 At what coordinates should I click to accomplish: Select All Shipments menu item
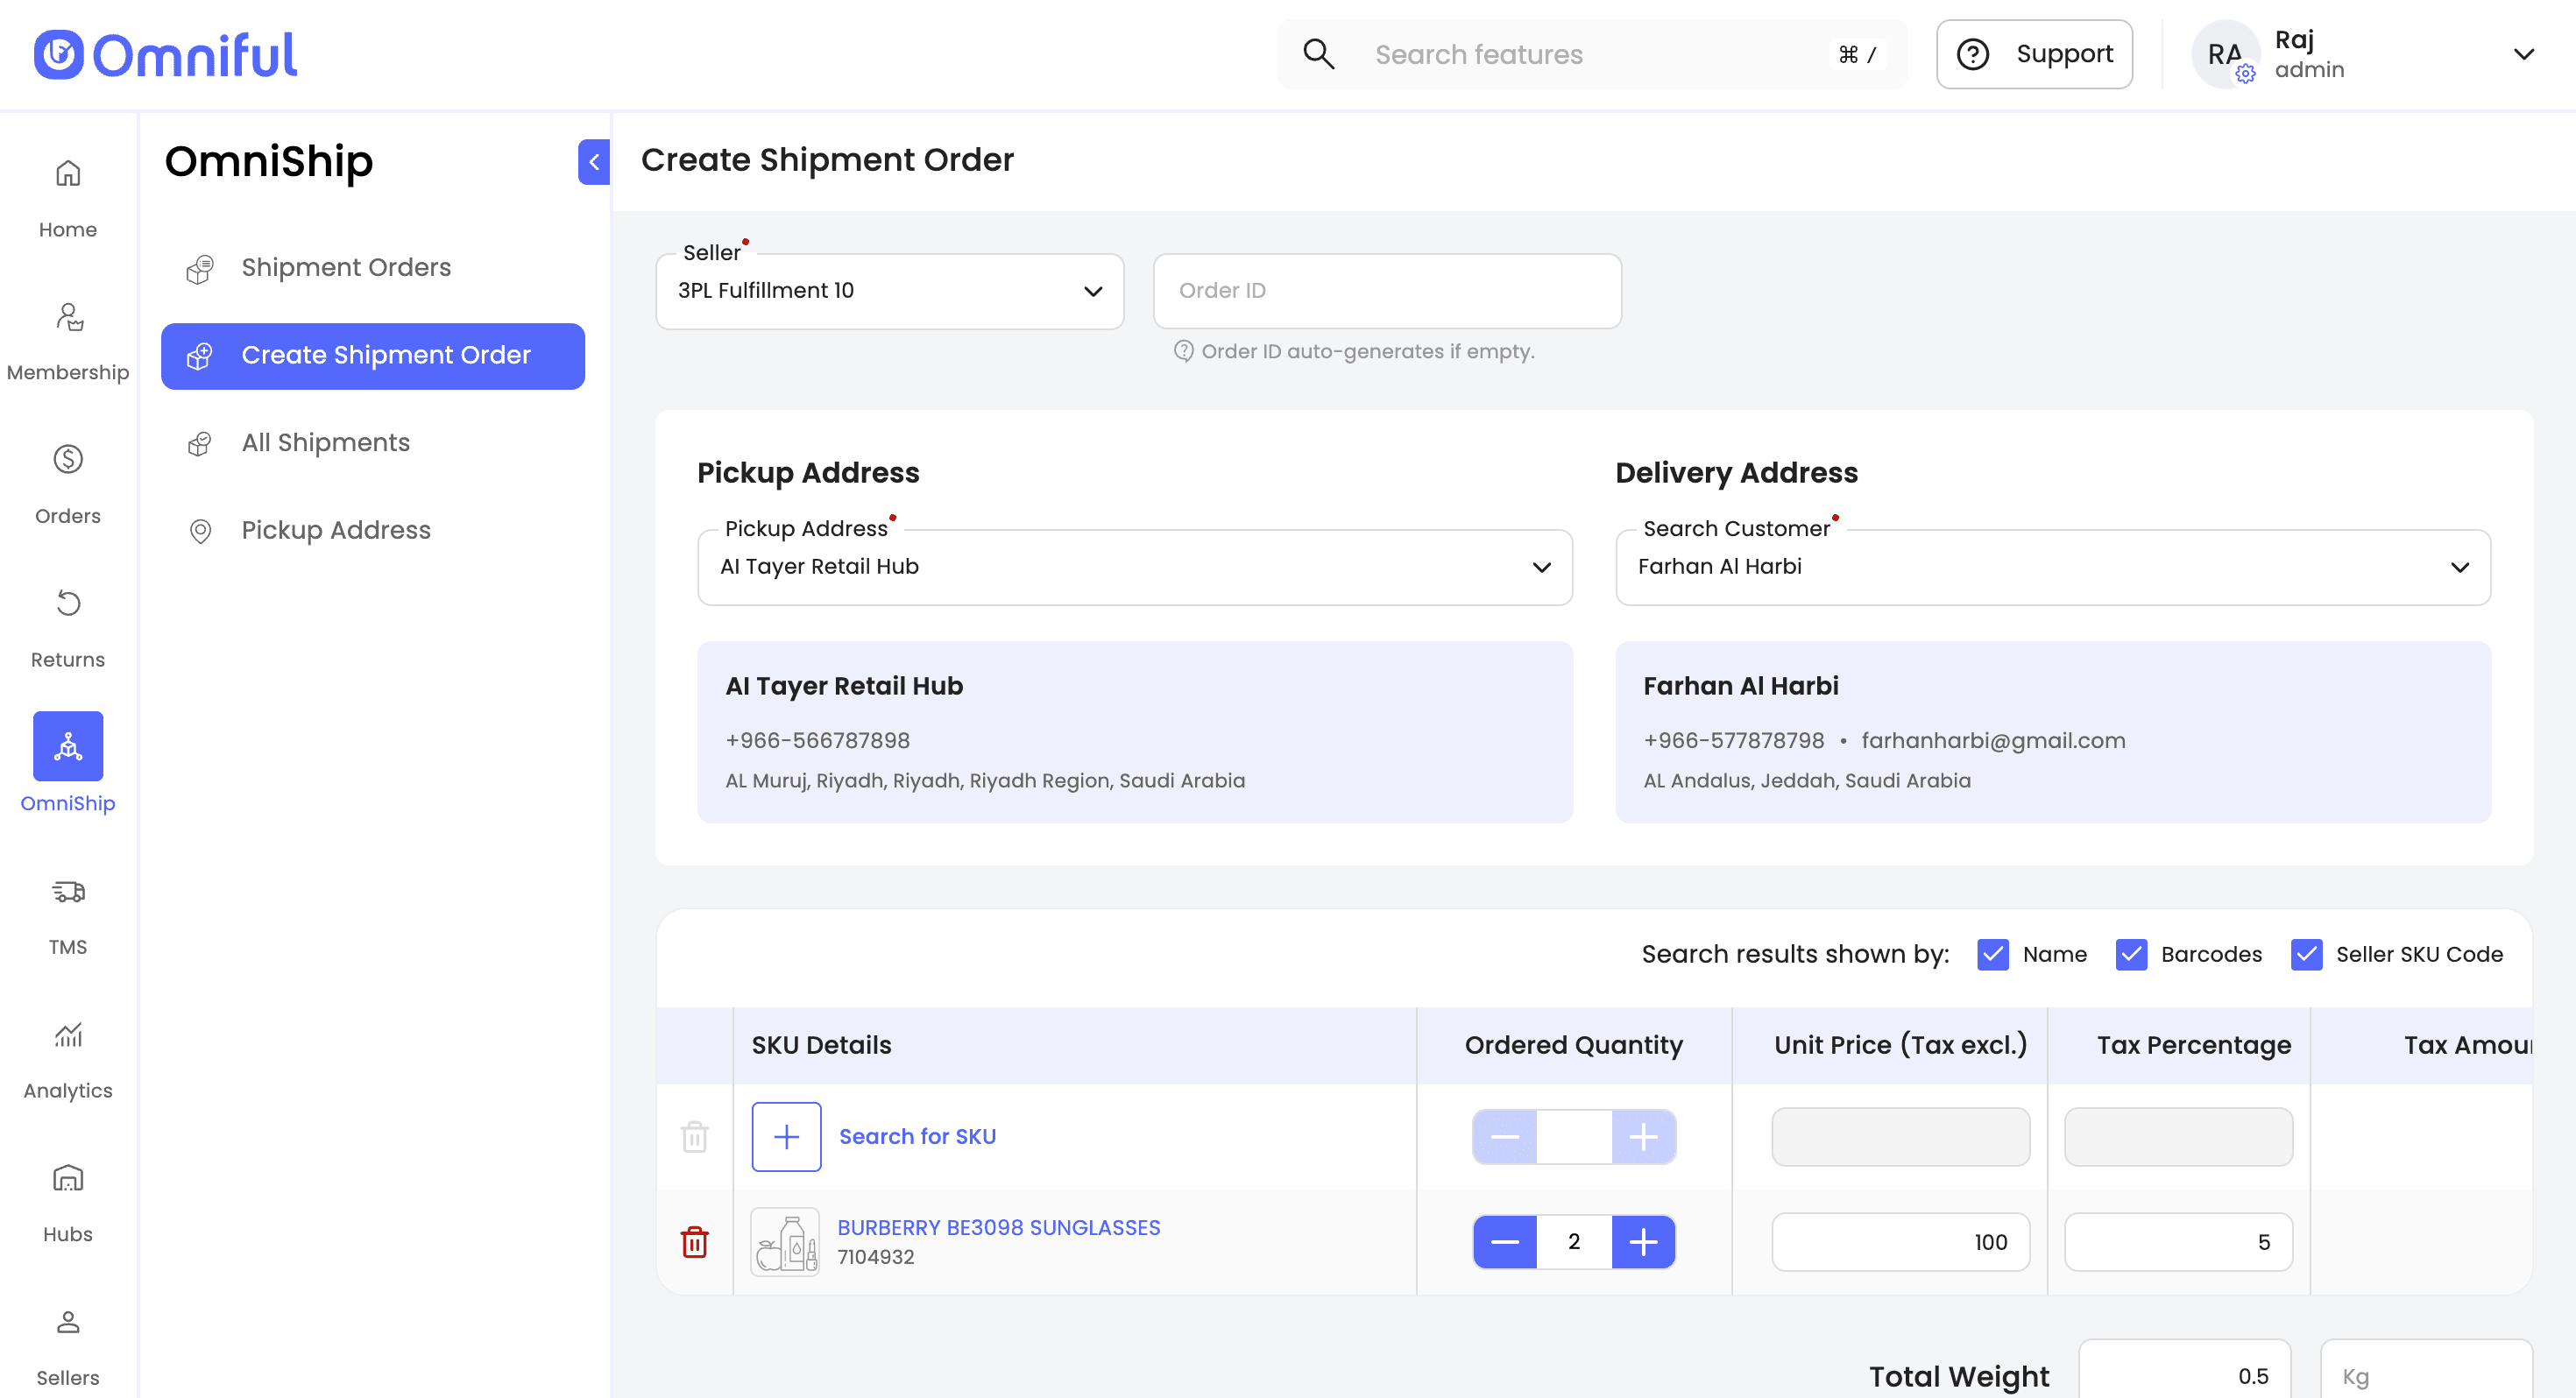(x=325, y=442)
